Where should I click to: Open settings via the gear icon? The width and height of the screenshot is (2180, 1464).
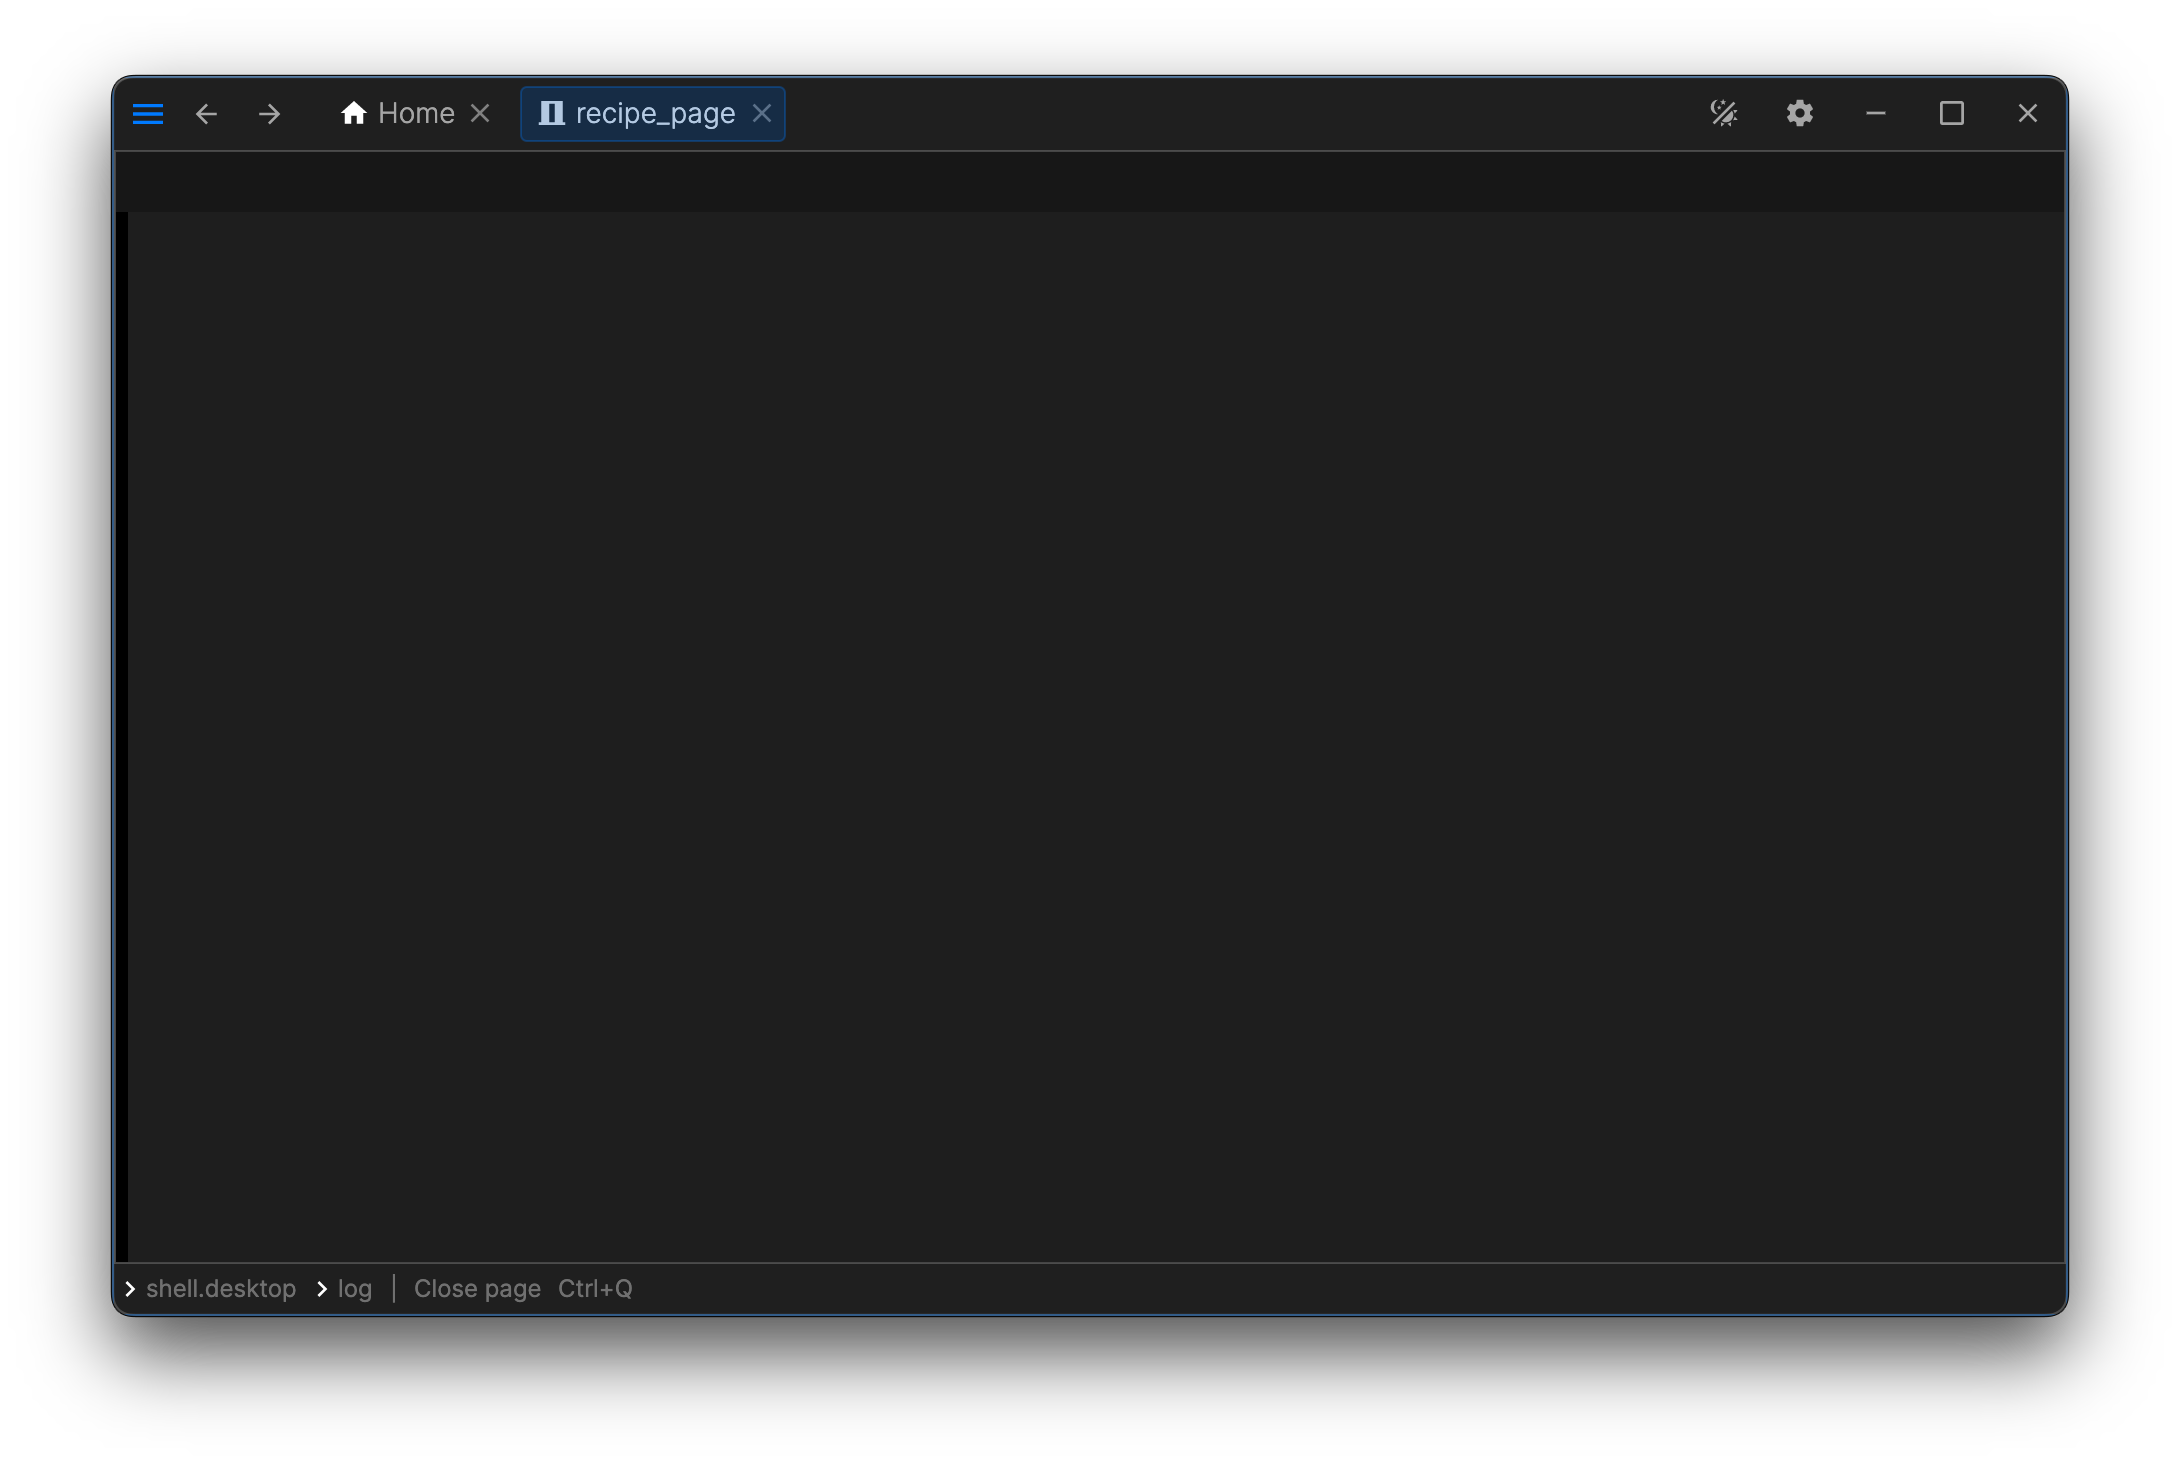coord(1799,114)
